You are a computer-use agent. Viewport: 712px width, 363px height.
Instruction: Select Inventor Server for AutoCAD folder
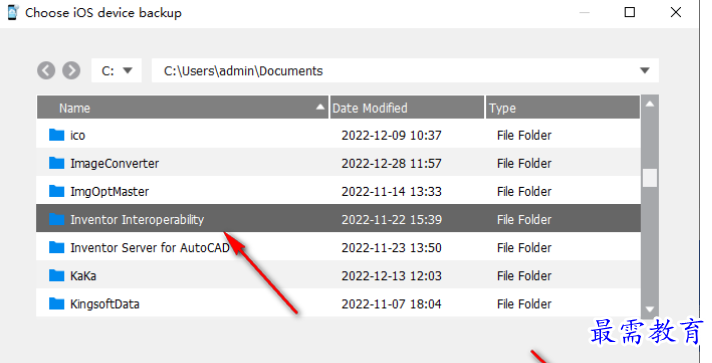pos(338,247)
